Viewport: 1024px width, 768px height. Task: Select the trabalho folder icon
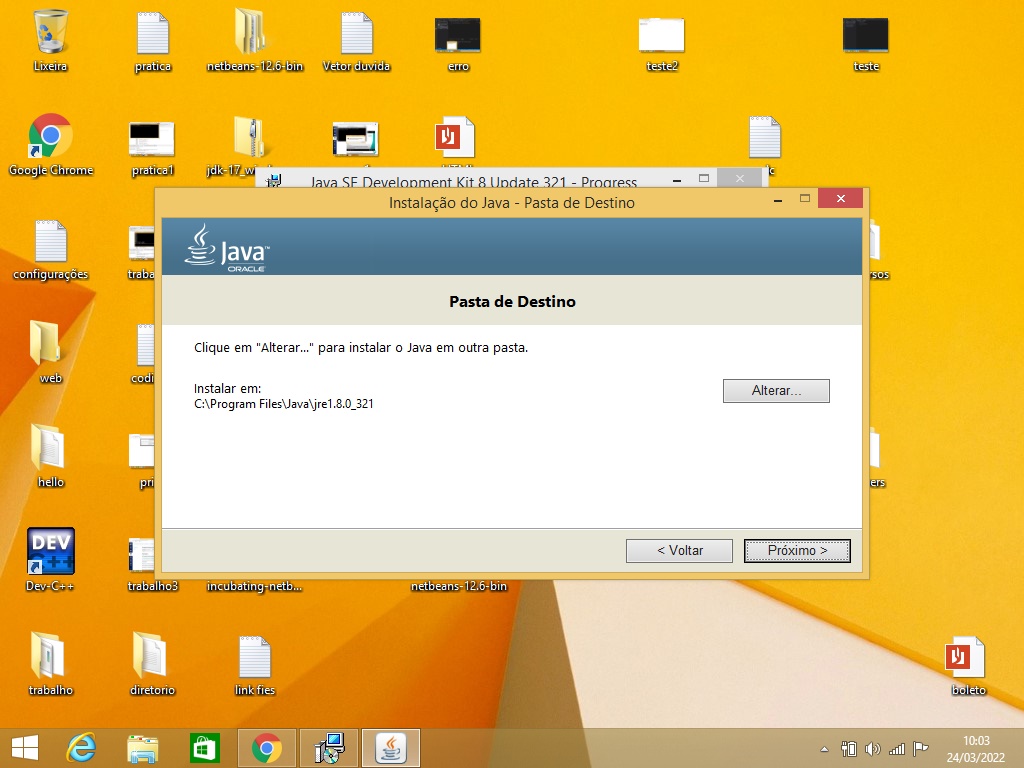pyautogui.click(x=50, y=663)
